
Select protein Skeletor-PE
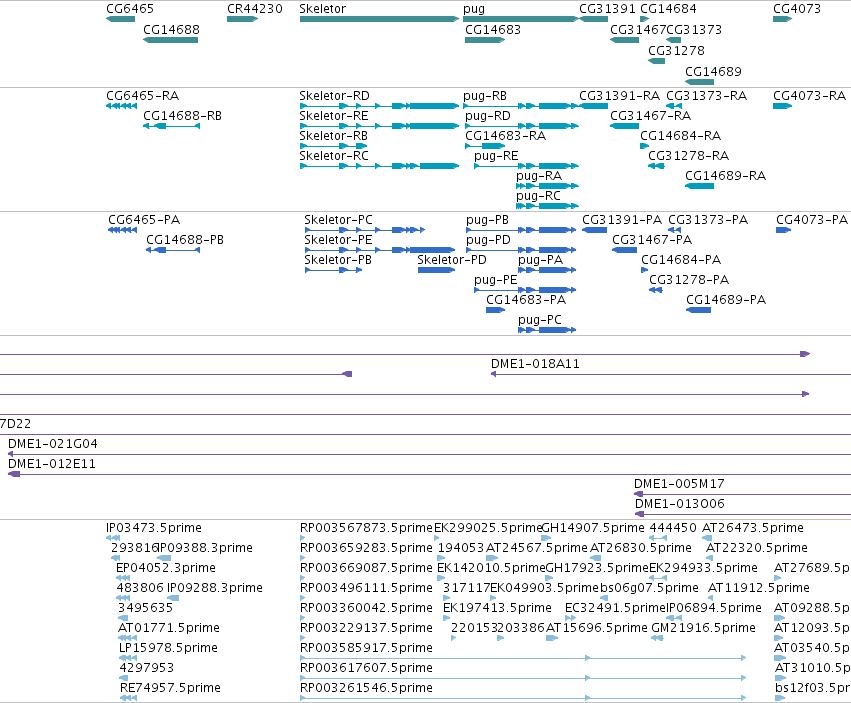point(338,240)
